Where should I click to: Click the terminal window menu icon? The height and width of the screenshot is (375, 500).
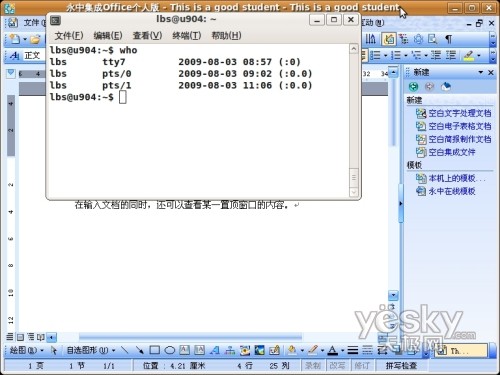click(55, 21)
